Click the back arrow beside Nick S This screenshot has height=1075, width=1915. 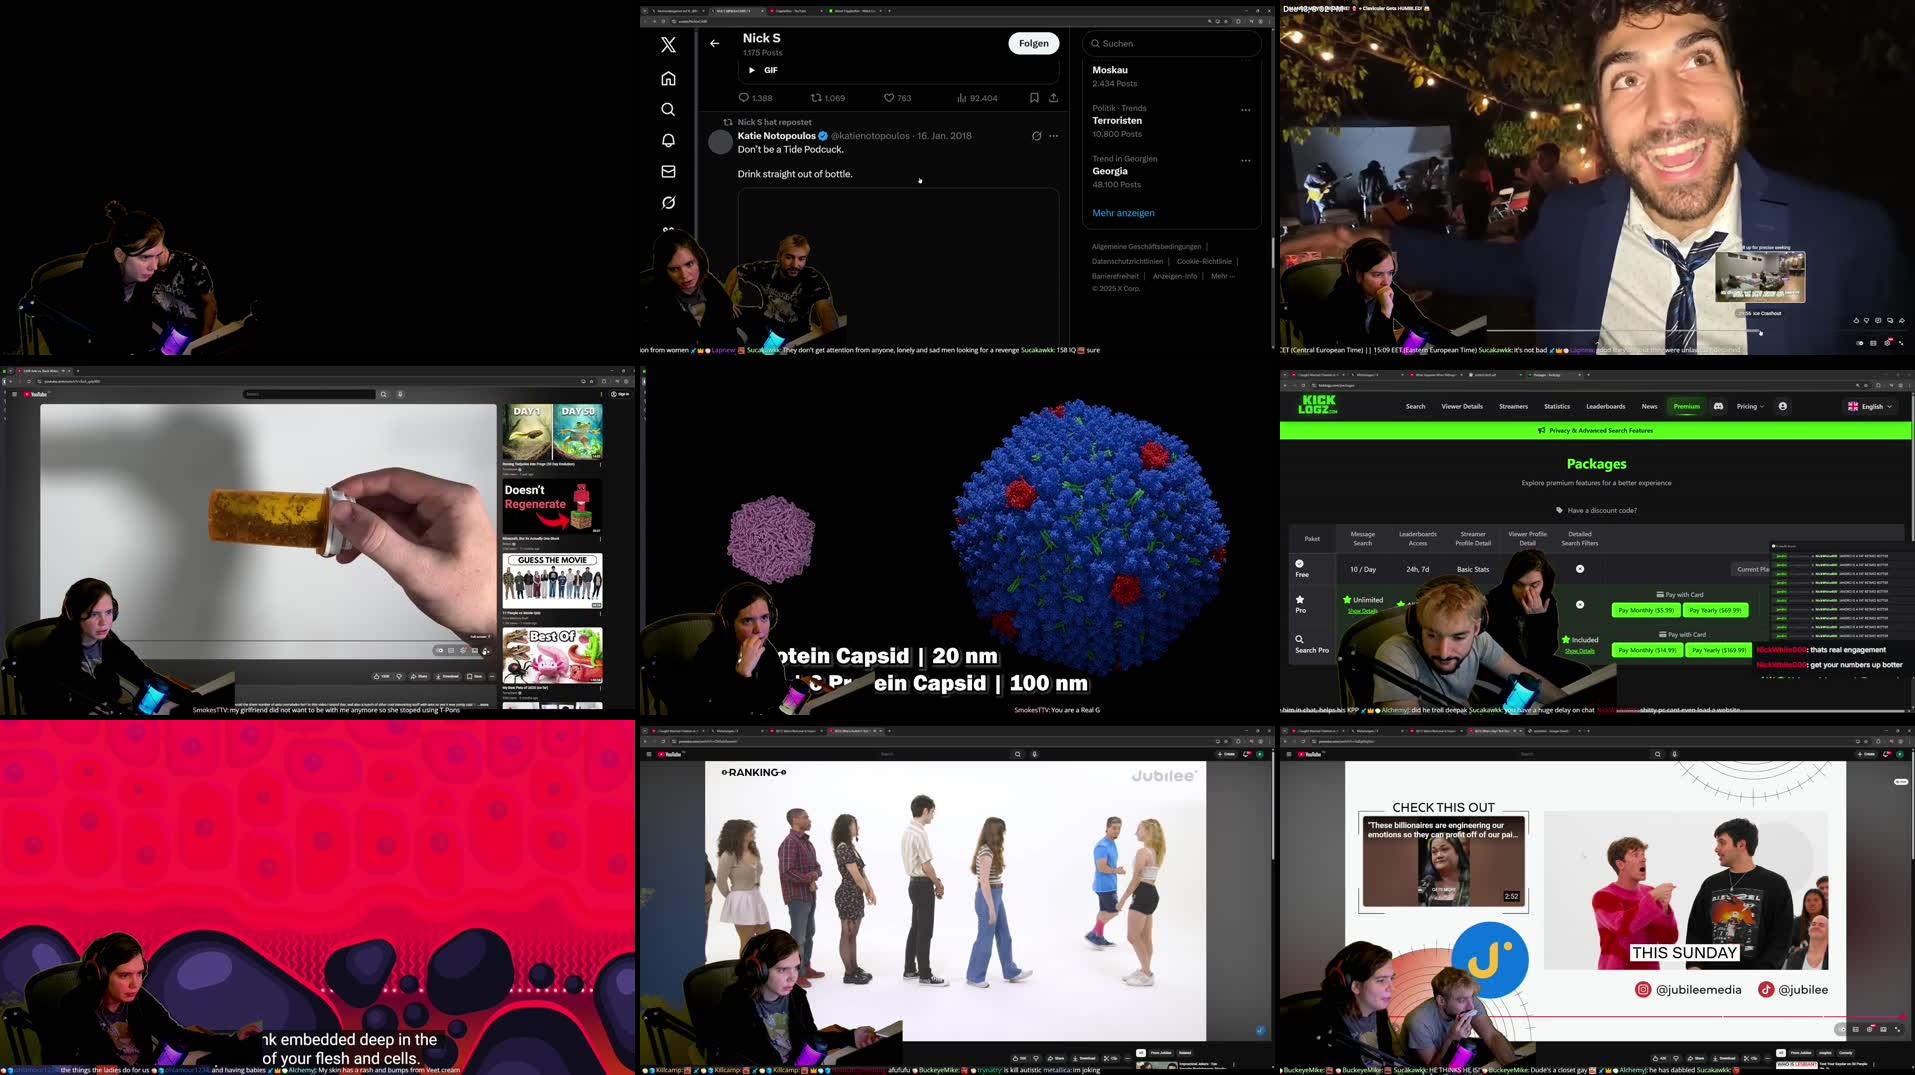[x=714, y=44]
